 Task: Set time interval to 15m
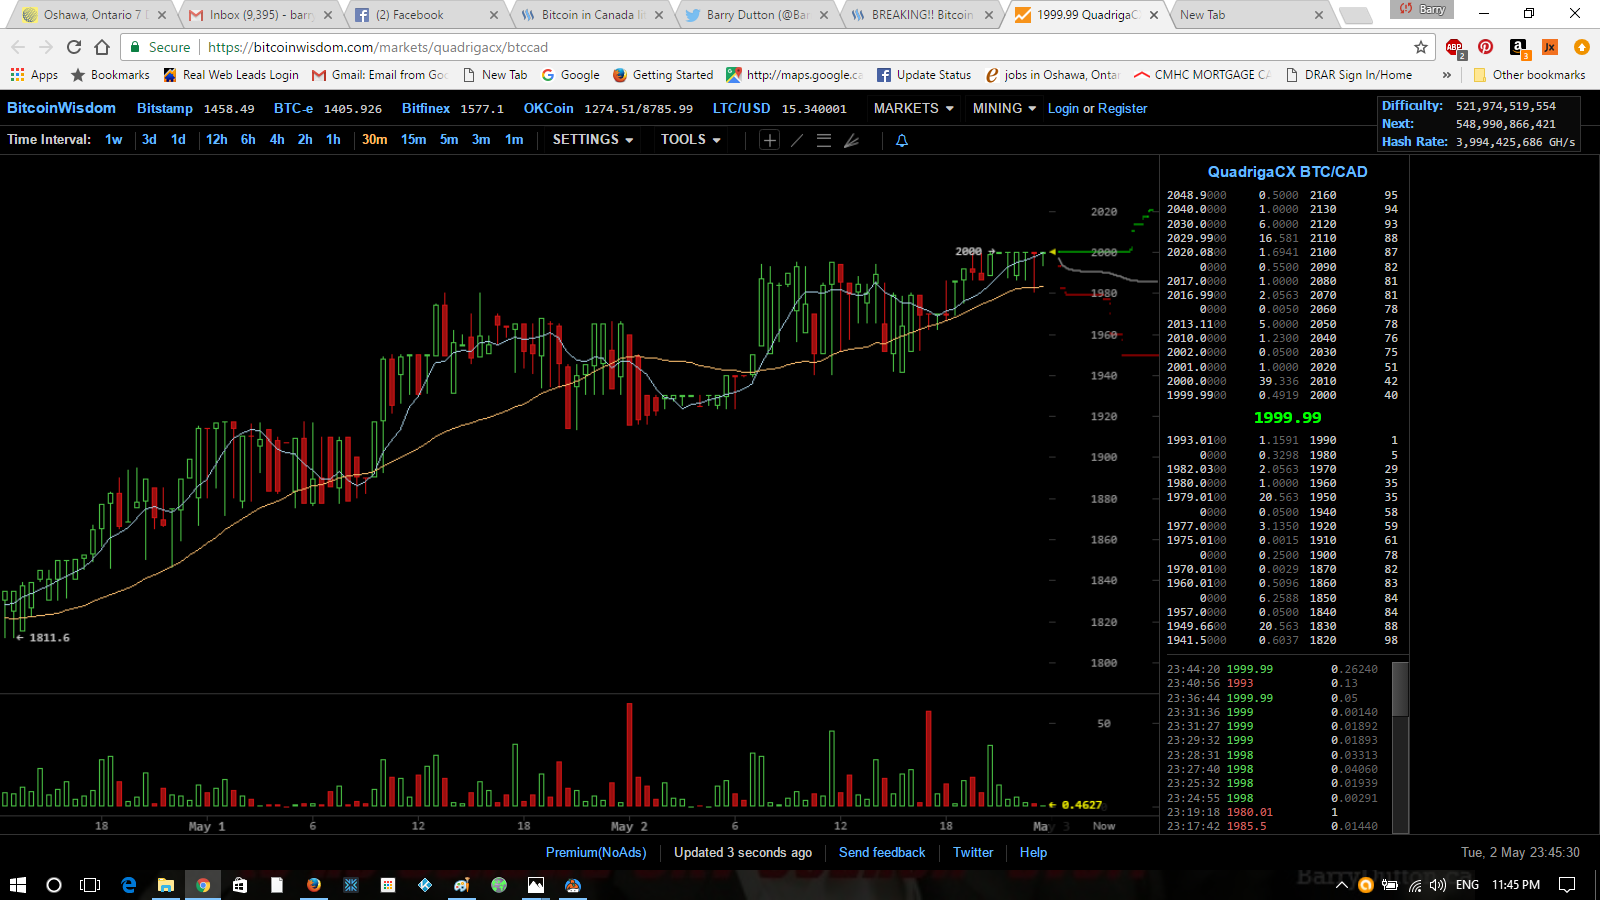(x=414, y=140)
